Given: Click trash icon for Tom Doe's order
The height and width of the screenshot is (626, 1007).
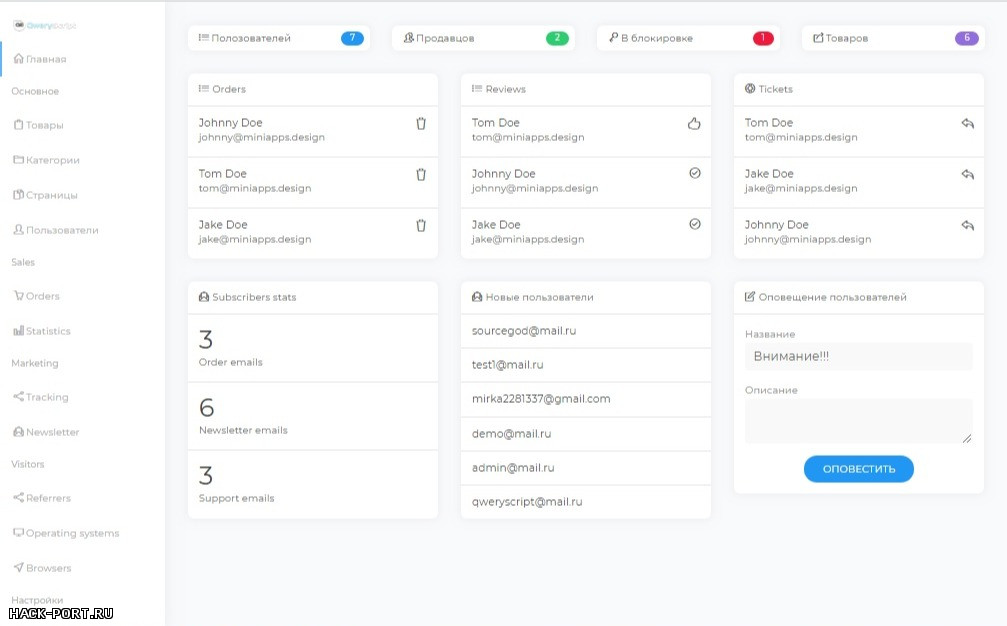Looking at the screenshot, I should (421, 174).
